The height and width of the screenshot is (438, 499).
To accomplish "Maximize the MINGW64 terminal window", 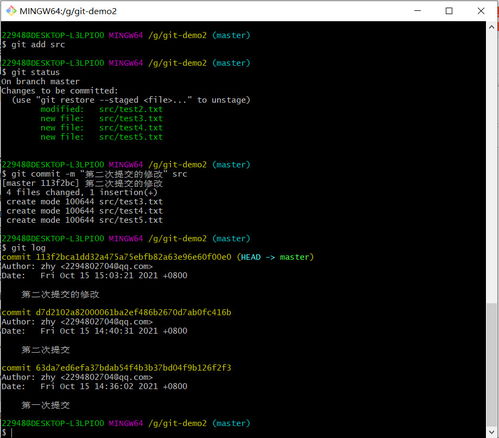I will point(449,11).
